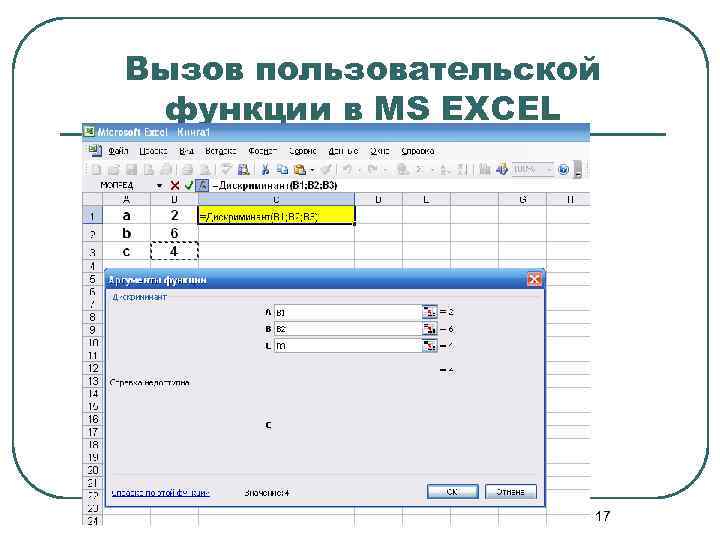
Task: Click the Paste clipboard icon
Action: coord(300,170)
